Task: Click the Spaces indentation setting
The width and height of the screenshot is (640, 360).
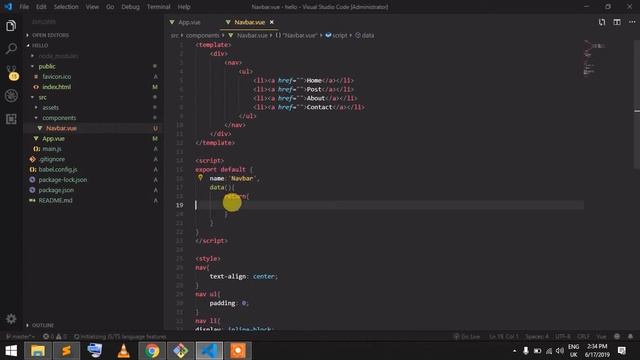Action: [x=537, y=337]
